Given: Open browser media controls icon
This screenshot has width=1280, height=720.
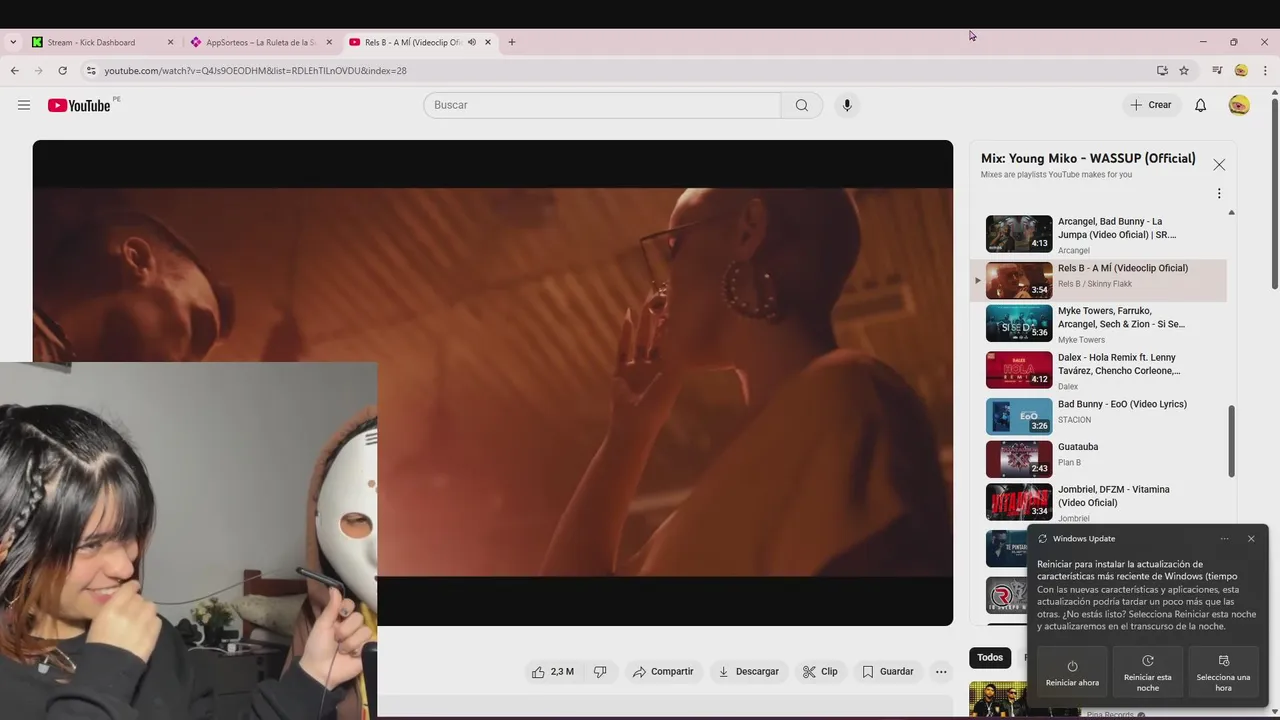Looking at the screenshot, I should [x=1217, y=71].
